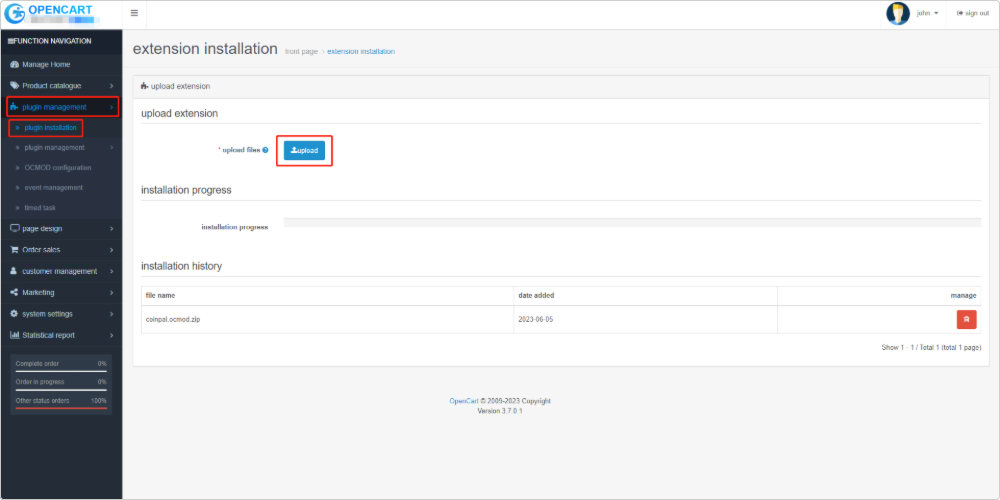Click extension installation breadcrumb link
This screenshot has width=1000, height=500.
tap(361, 52)
